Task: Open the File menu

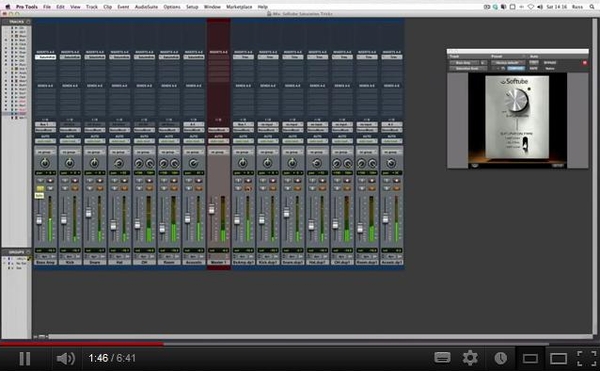Action: click(x=47, y=7)
